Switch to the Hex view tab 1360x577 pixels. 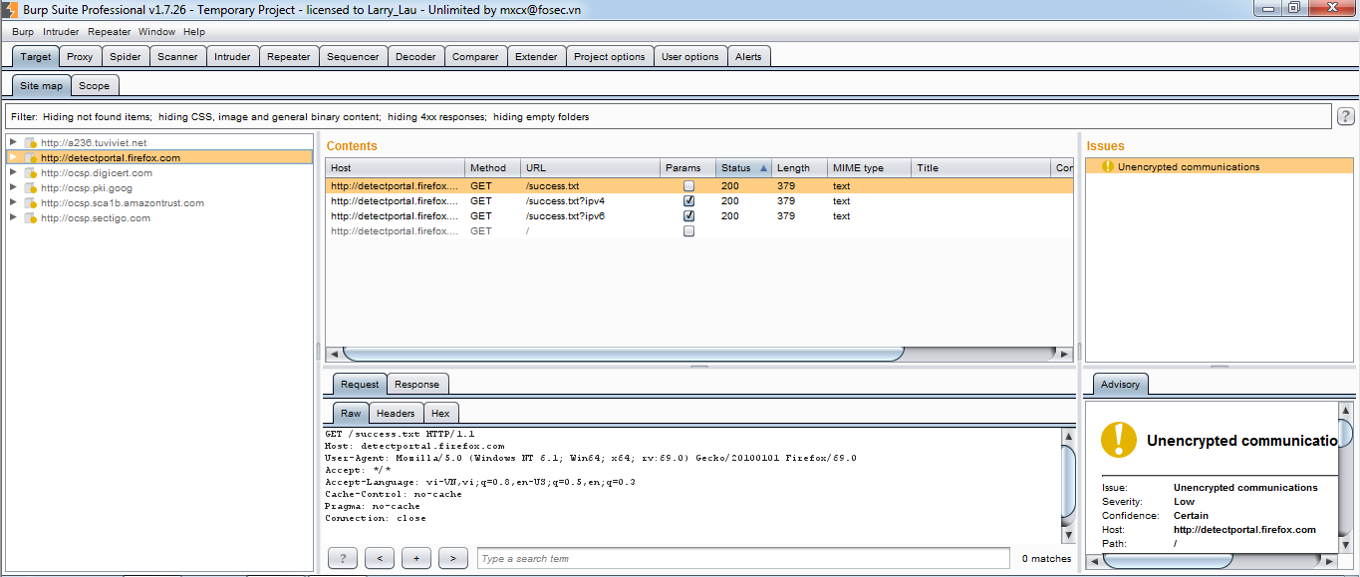click(x=441, y=413)
